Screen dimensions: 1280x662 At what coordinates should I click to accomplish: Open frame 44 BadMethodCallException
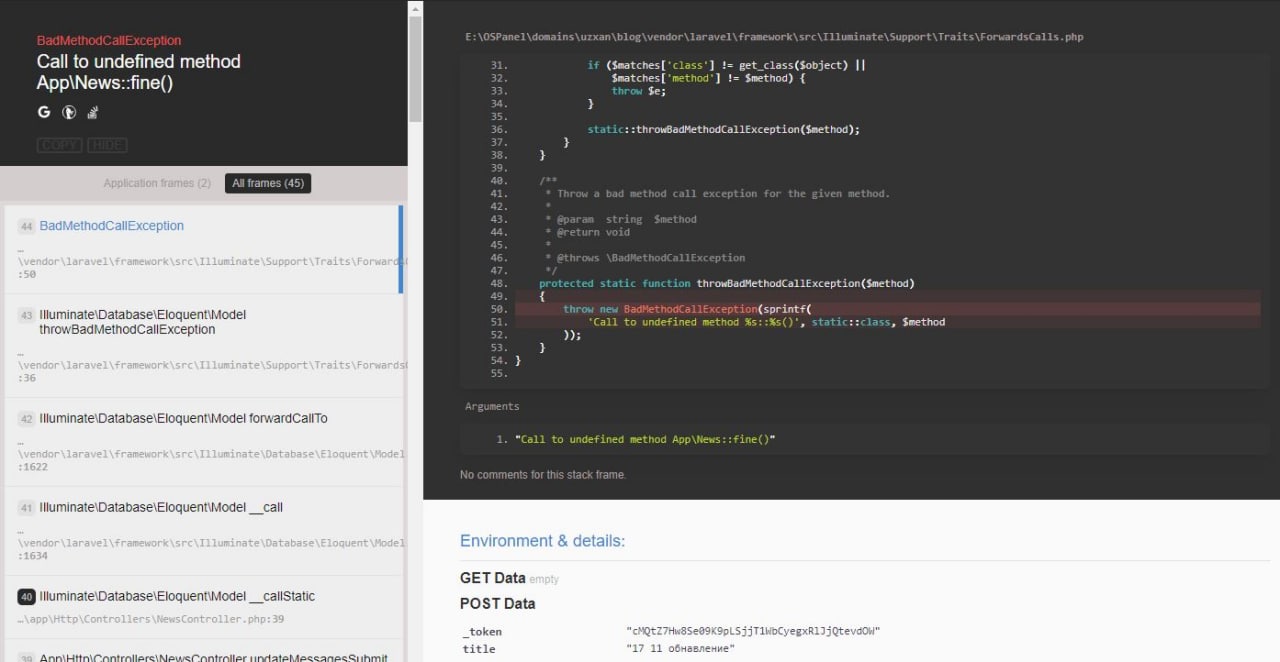(x=111, y=226)
